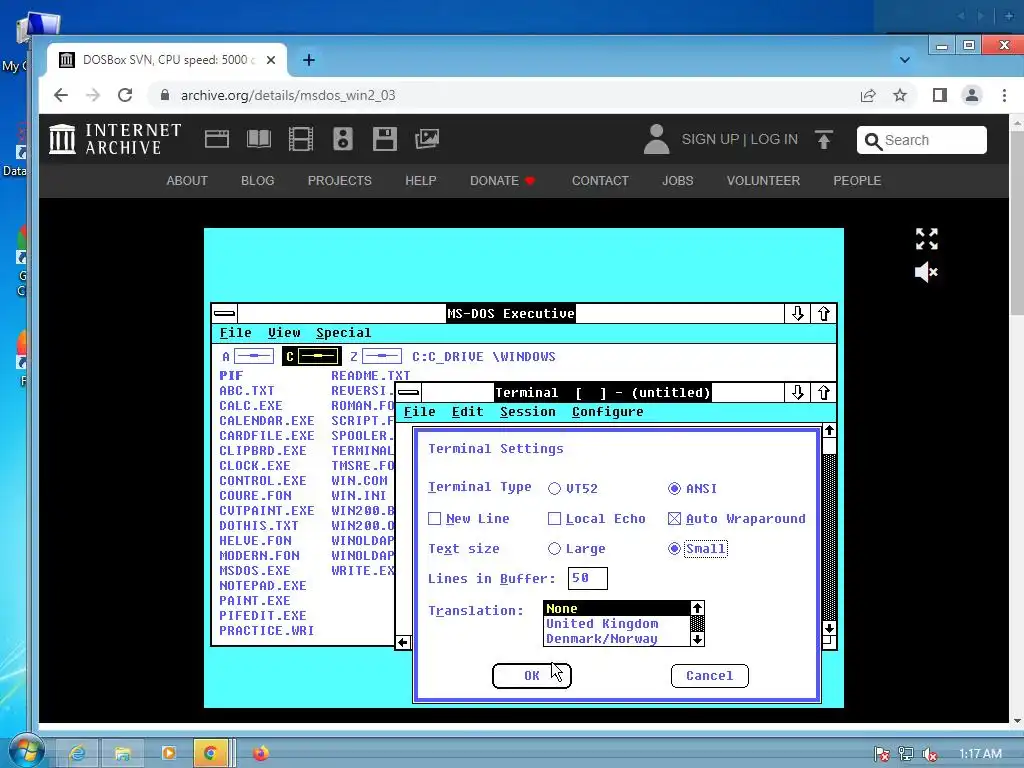Click Lines in Buffer input field
The width and height of the screenshot is (1024, 768).
tap(587, 578)
